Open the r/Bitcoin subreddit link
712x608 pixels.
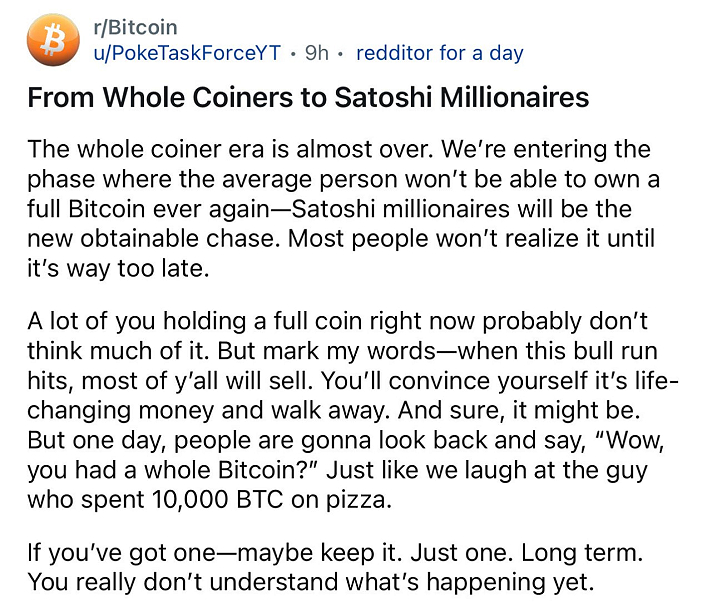click(x=129, y=29)
